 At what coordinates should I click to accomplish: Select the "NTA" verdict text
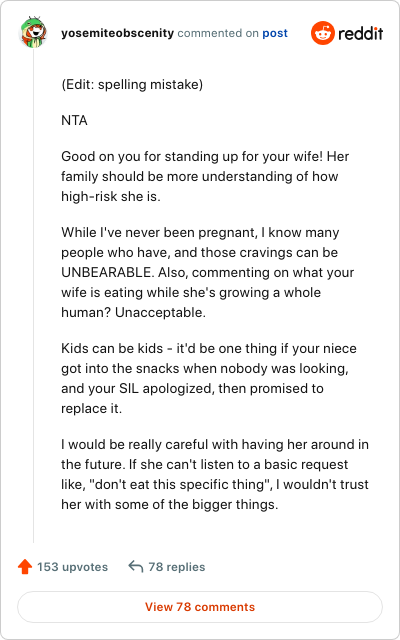[x=74, y=121]
